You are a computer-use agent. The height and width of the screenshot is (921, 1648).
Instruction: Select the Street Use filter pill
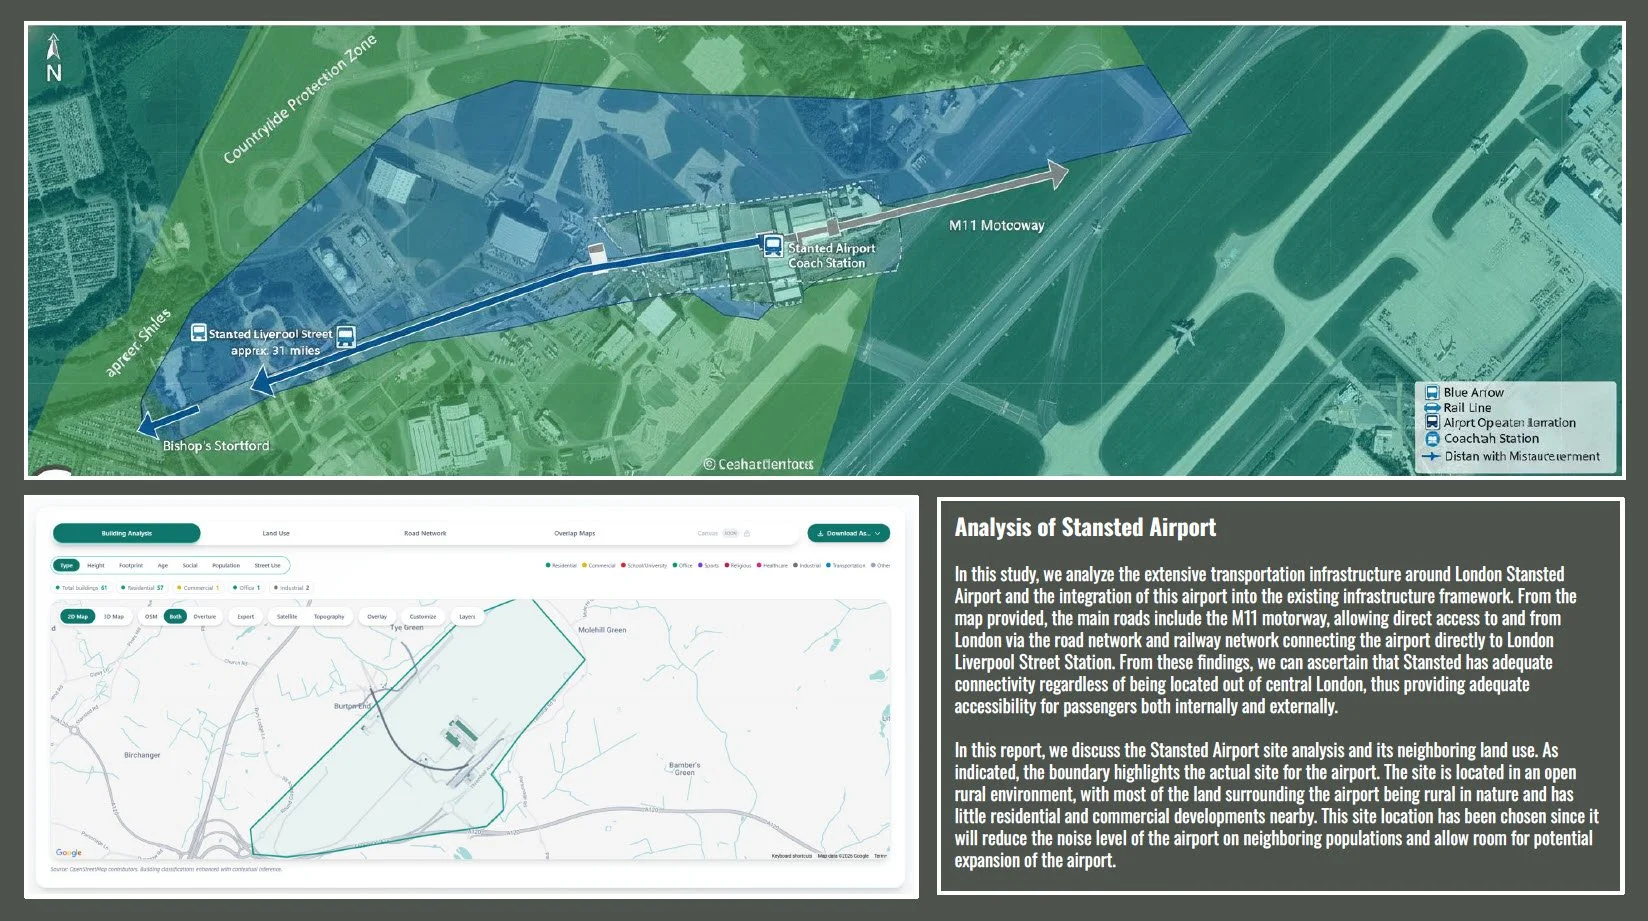267,565
